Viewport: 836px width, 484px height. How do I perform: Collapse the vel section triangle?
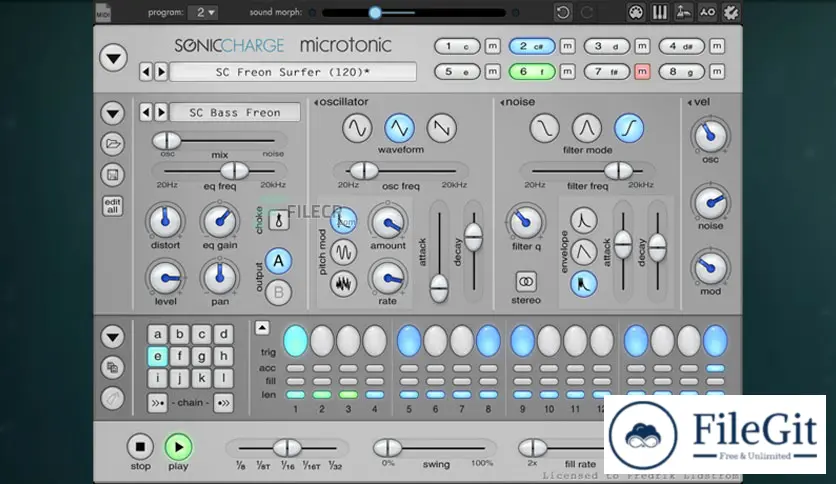click(690, 102)
